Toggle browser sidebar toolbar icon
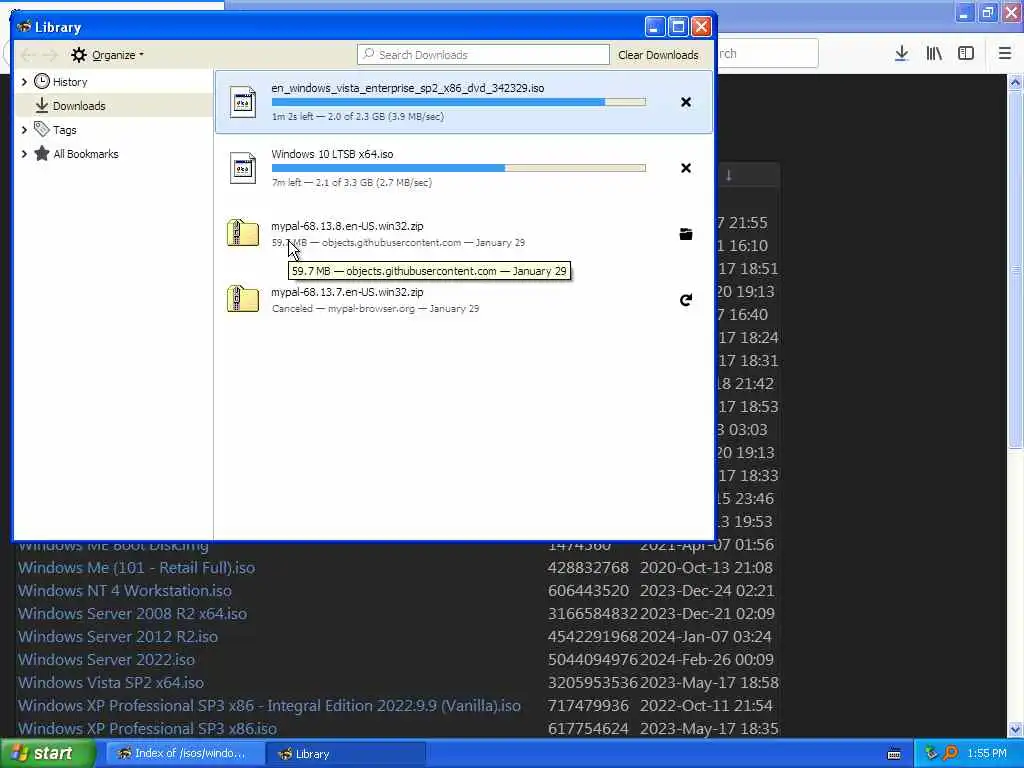Image resolution: width=1024 pixels, height=768 pixels. tap(966, 54)
